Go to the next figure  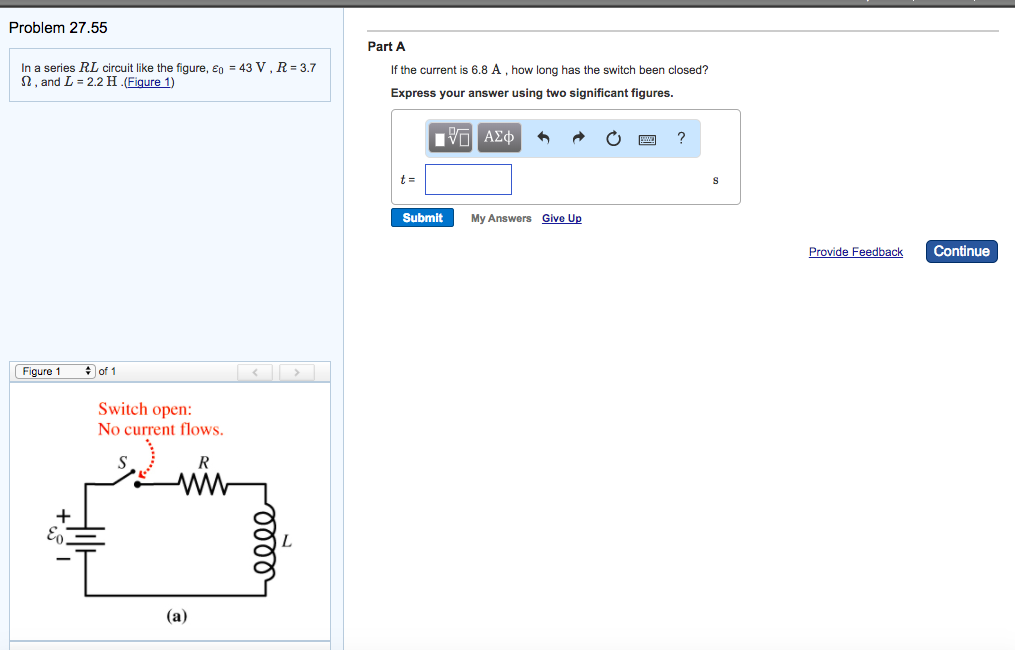point(296,371)
